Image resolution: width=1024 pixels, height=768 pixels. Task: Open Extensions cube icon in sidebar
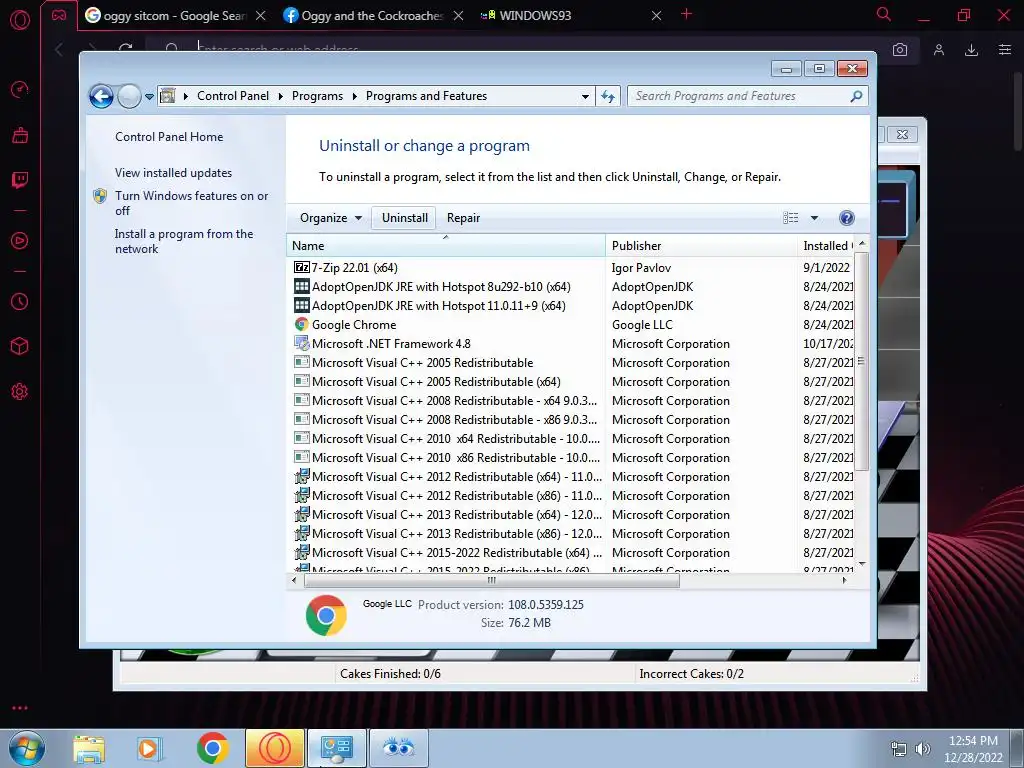(x=20, y=346)
